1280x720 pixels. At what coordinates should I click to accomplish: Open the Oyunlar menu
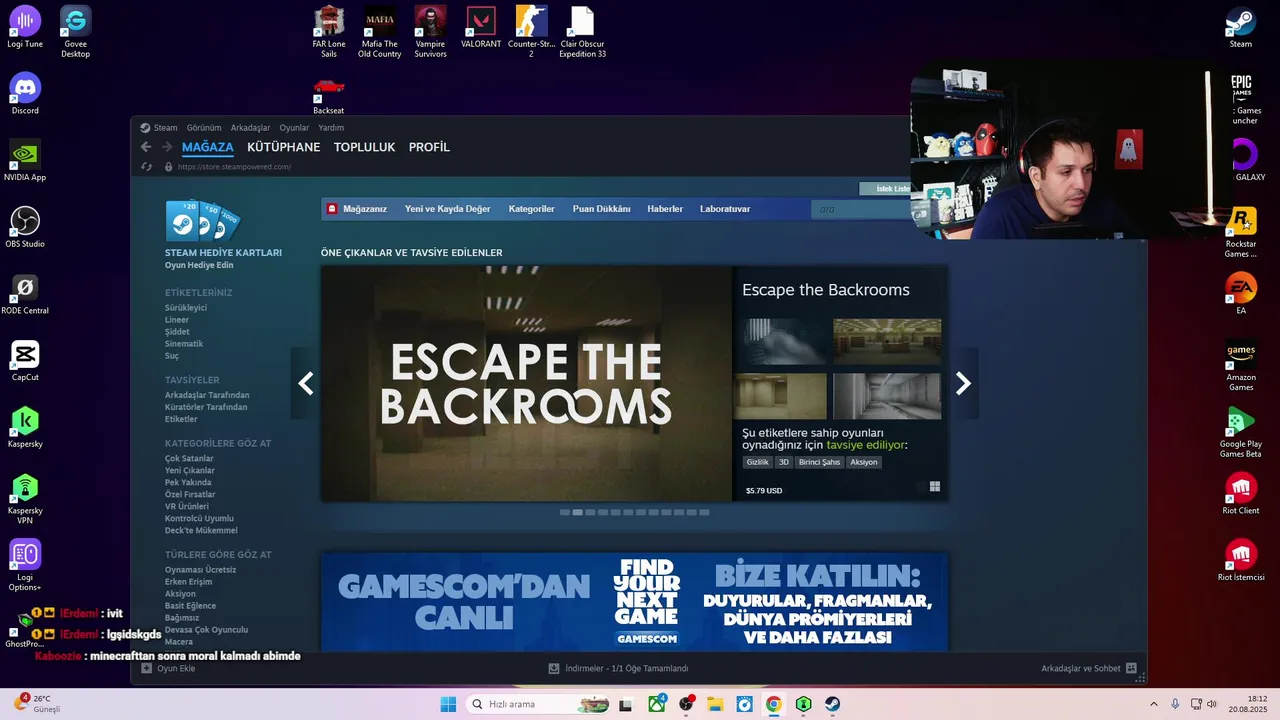coord(294,127)
